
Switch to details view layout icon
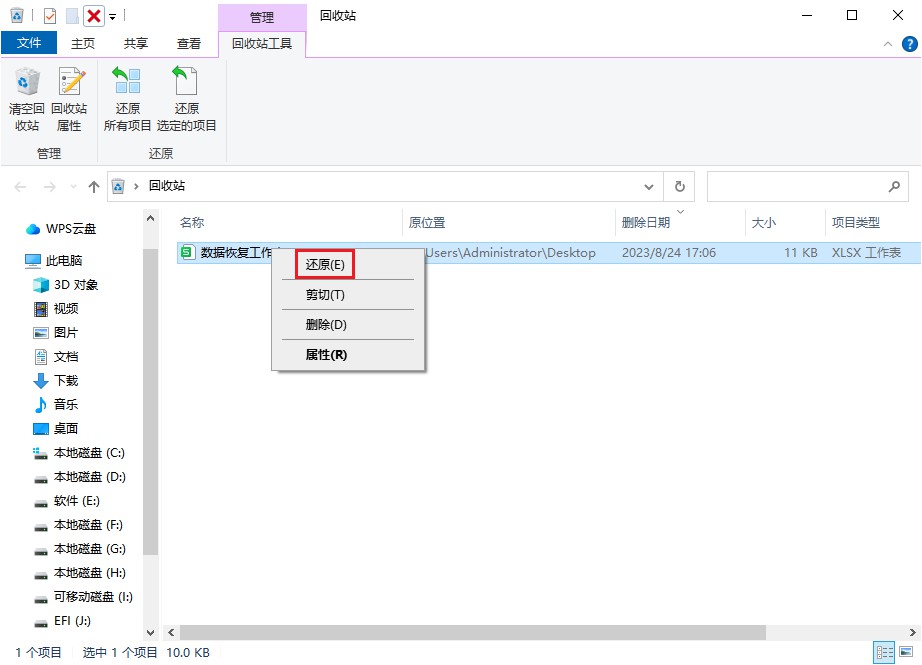click(884, 653)
